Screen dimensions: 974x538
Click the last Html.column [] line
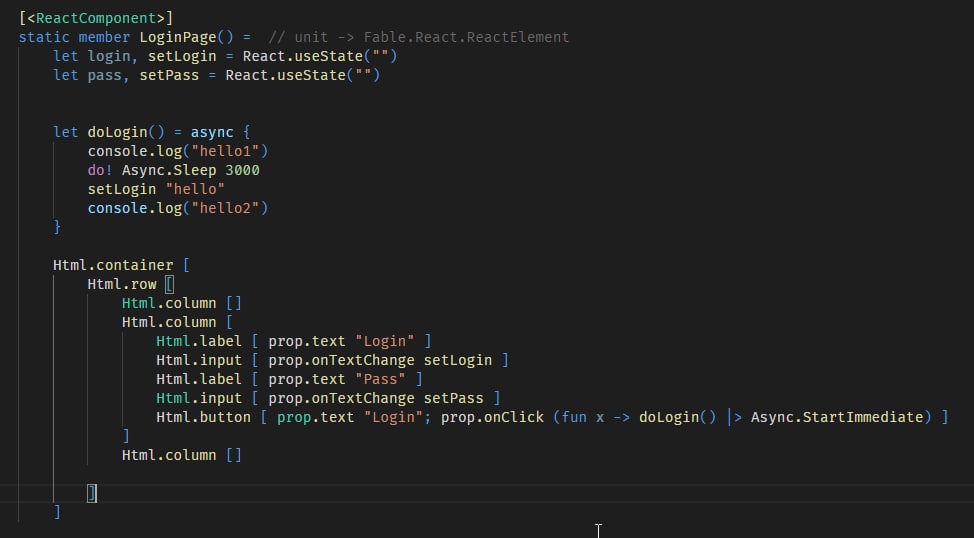click(181, 455)
